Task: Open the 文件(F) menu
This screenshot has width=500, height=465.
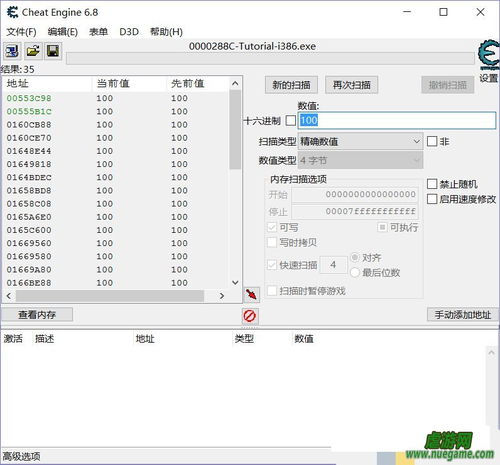Action: point(21,32)
